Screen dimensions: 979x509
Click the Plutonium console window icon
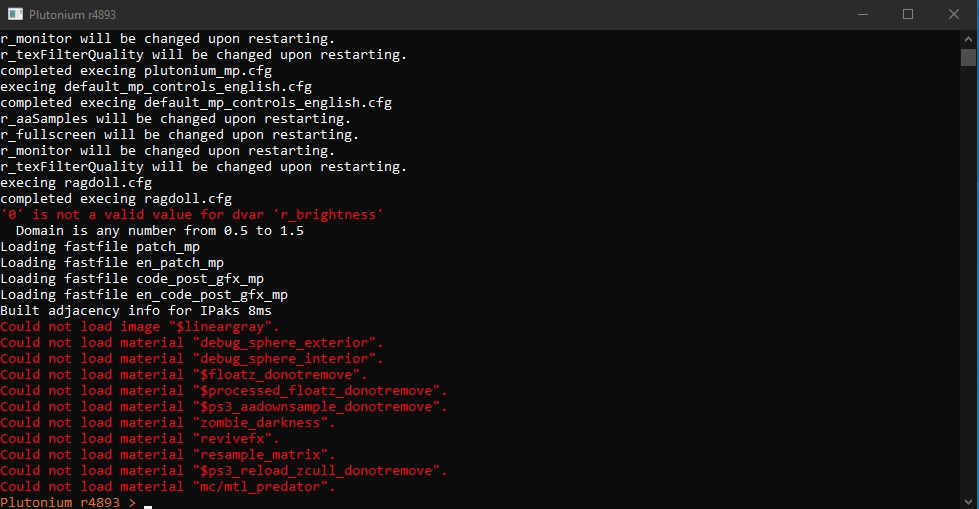click(15, 14)
